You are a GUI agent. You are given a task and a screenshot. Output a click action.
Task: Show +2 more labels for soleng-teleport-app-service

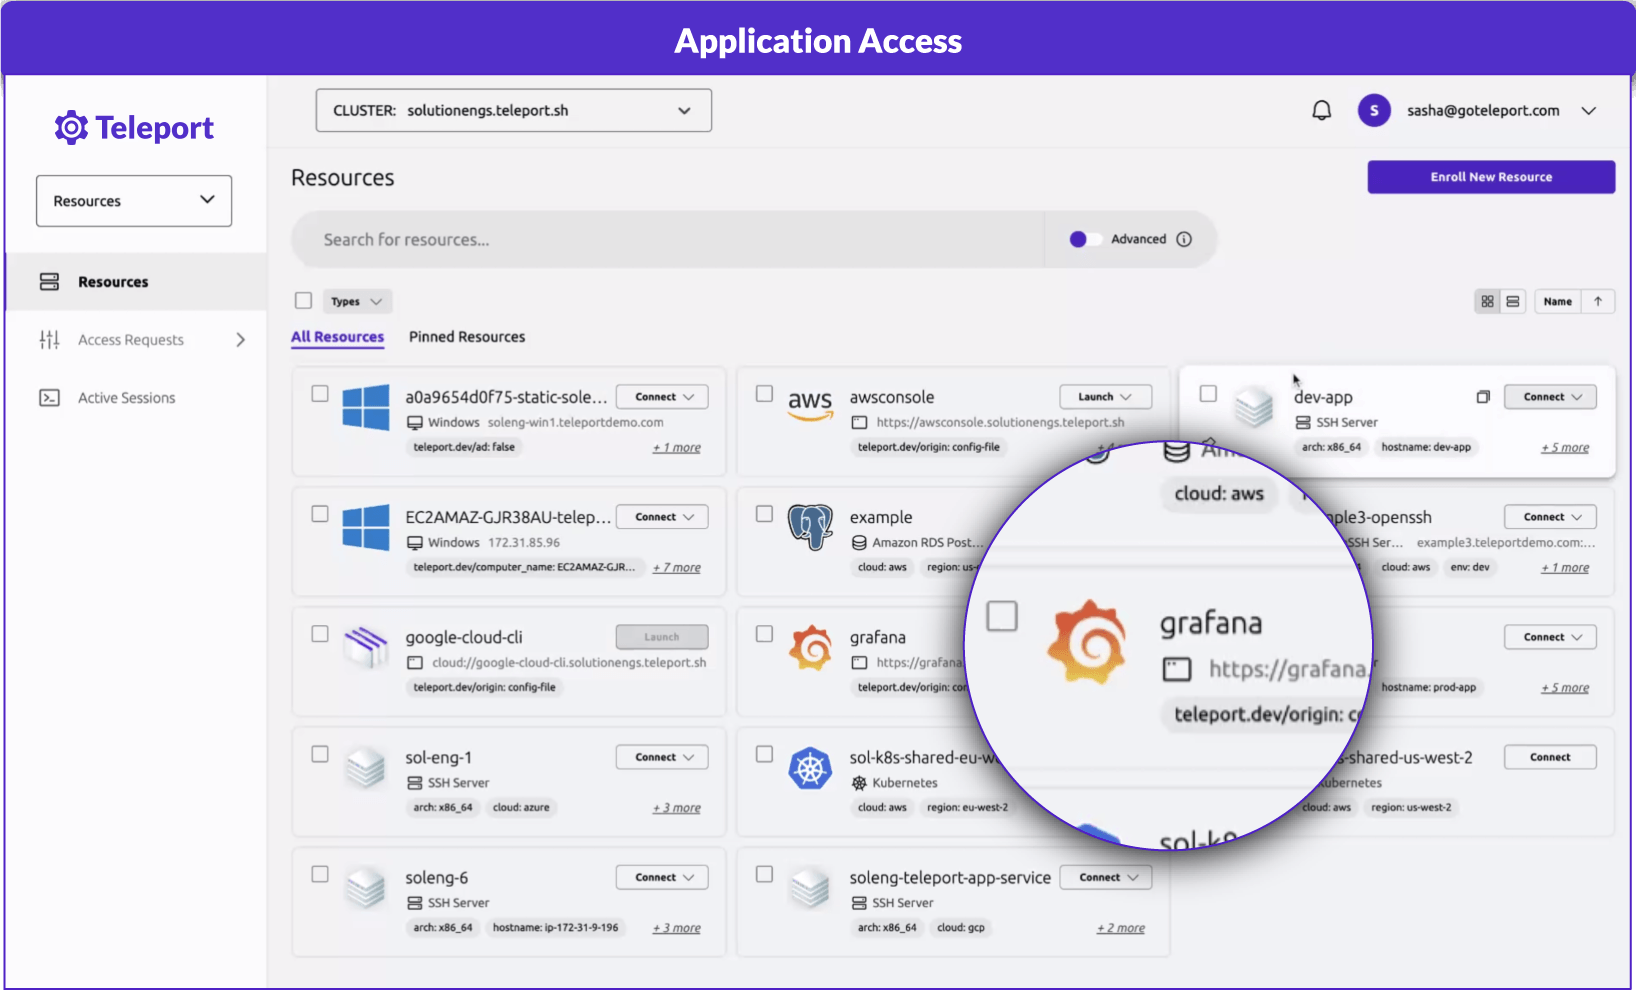pos(1121,928)
